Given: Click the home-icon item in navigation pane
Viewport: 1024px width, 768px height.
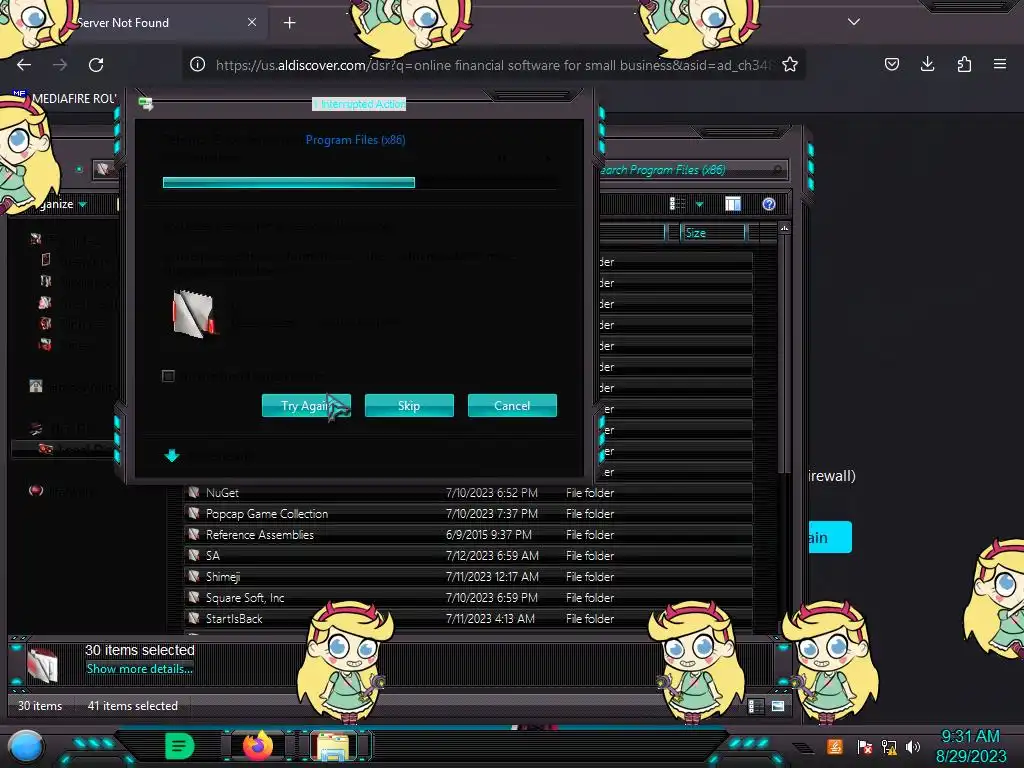Looking at the screenshot, I should (x=36, y=387).
